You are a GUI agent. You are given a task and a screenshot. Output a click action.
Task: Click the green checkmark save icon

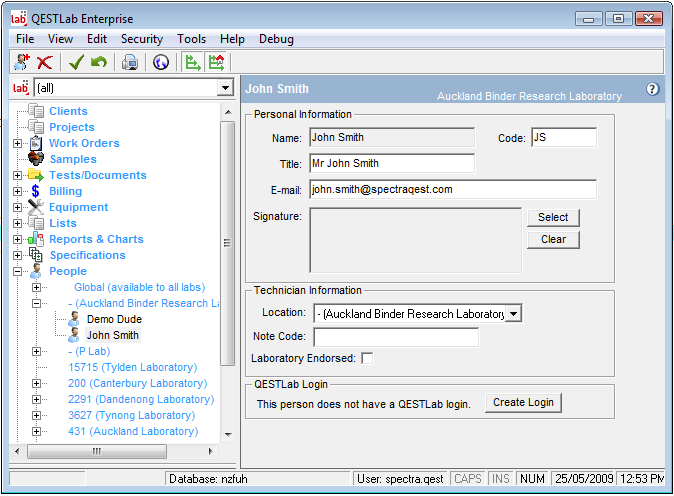(x=76, y=62)
